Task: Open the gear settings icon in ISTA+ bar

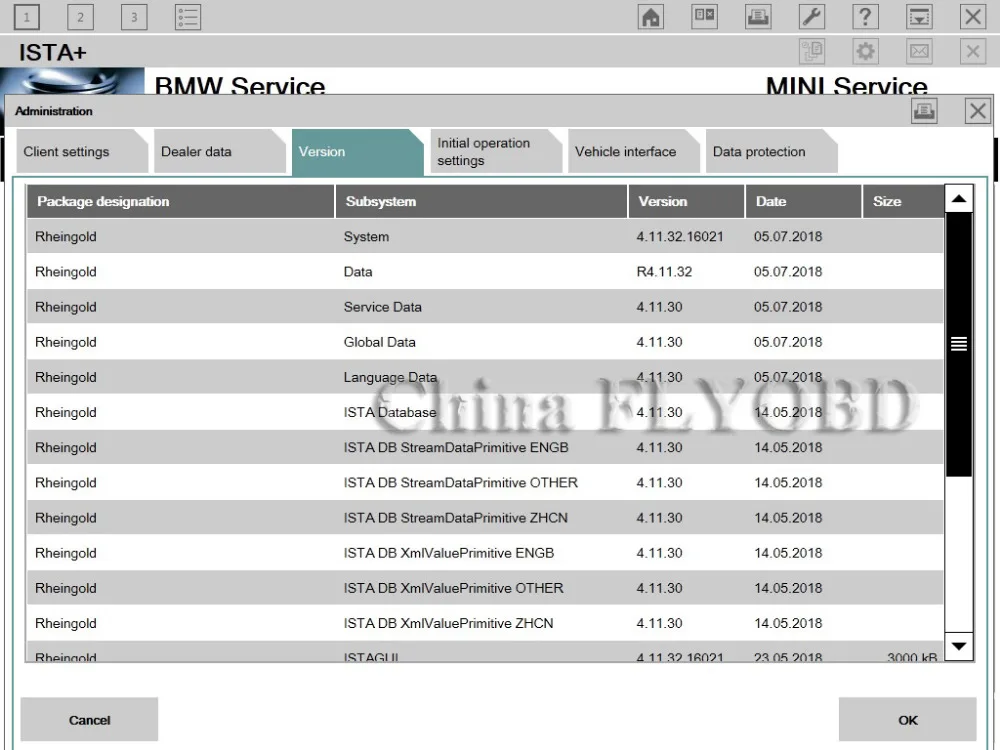Action: (x=865, y=51)
